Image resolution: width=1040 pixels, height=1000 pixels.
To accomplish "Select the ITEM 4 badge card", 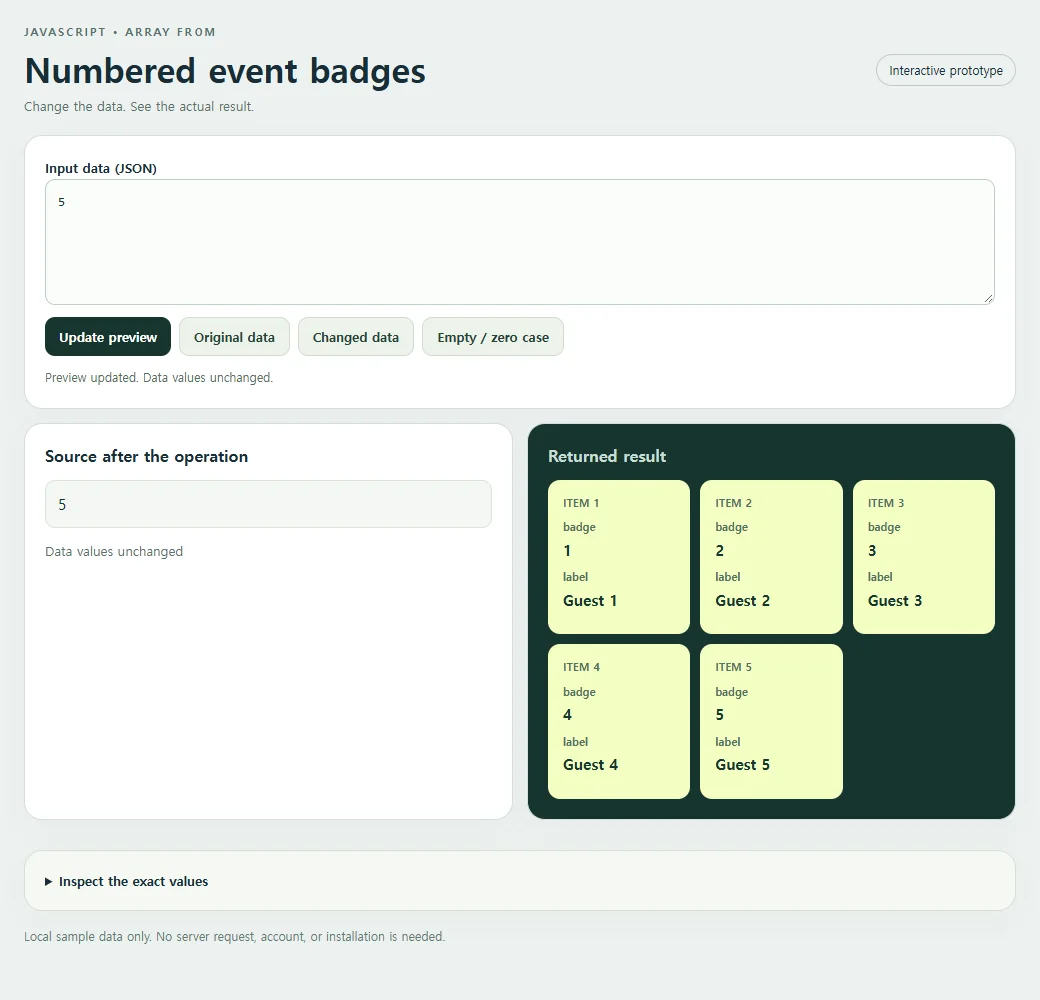I will click(619, 721).
